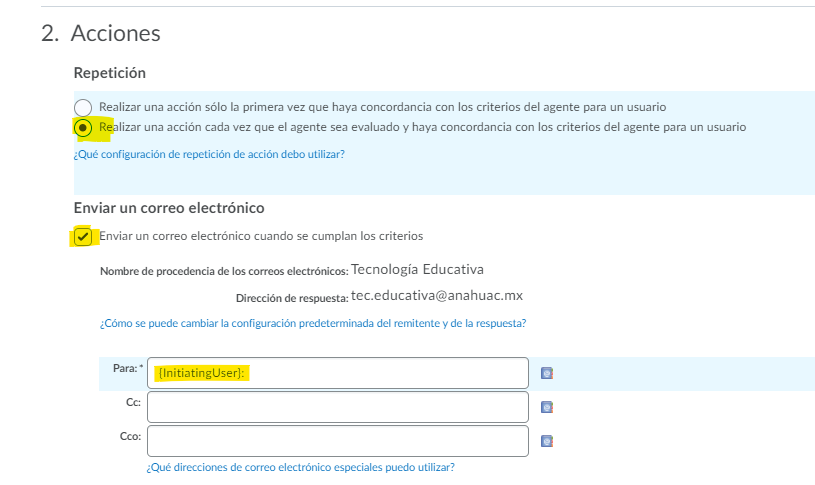Screen dimensions: 815x485
Task: Click the '2. Acciones' section heading
Action: [x=100, y=33]
